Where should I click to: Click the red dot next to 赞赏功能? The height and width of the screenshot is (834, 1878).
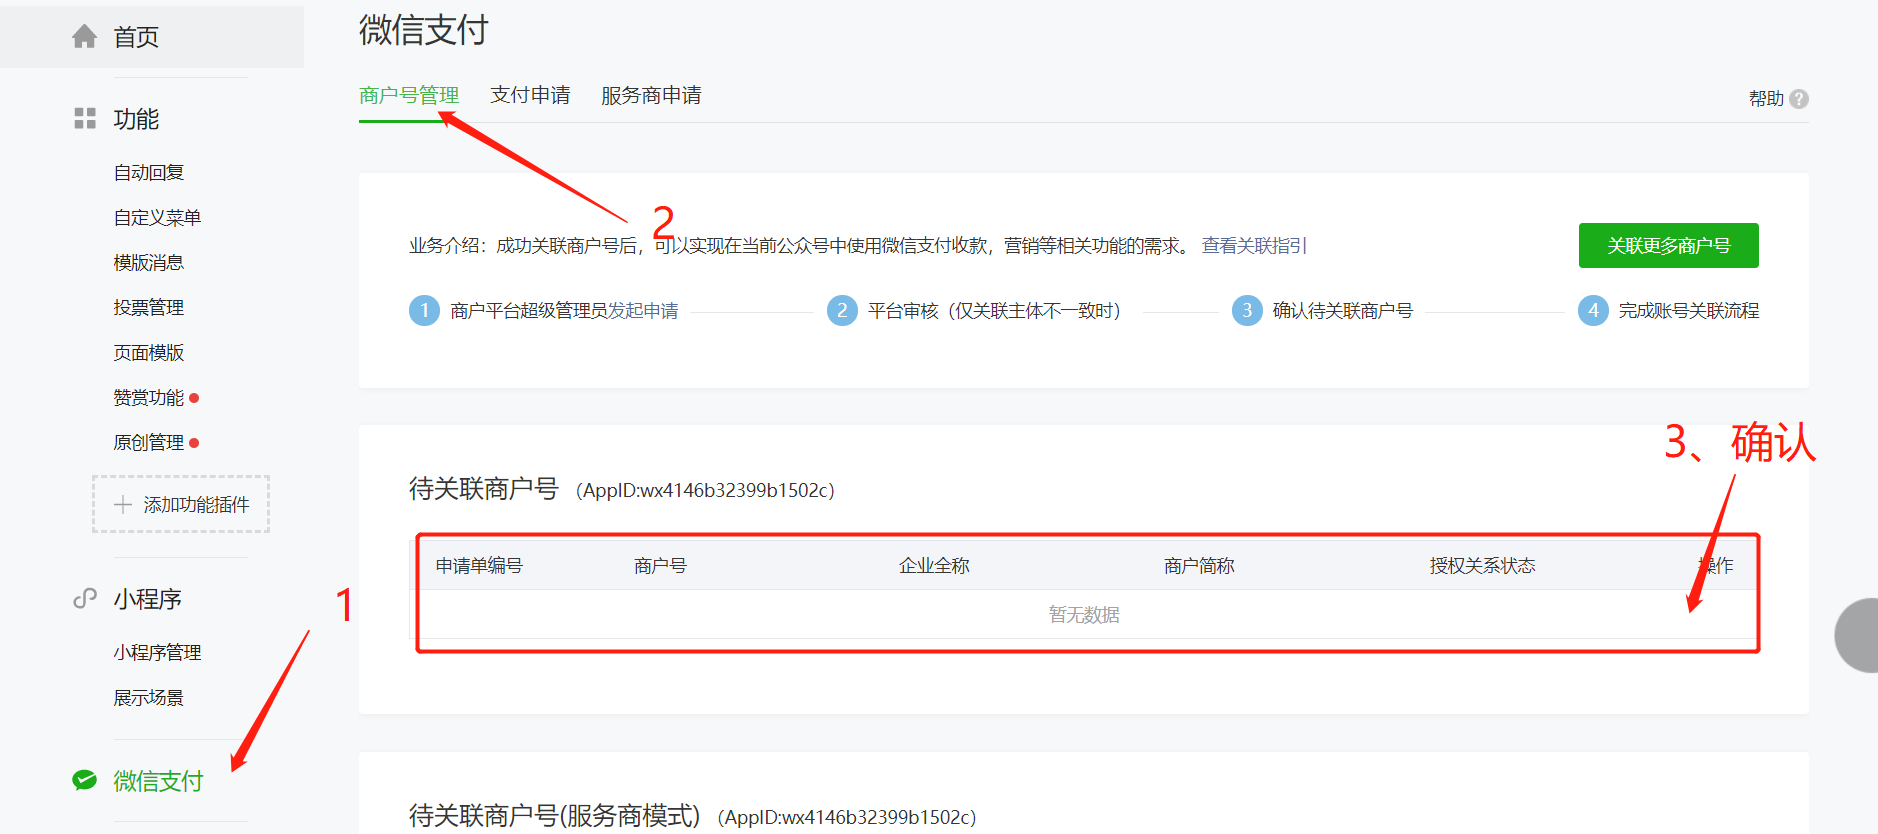tap(194, 398)
